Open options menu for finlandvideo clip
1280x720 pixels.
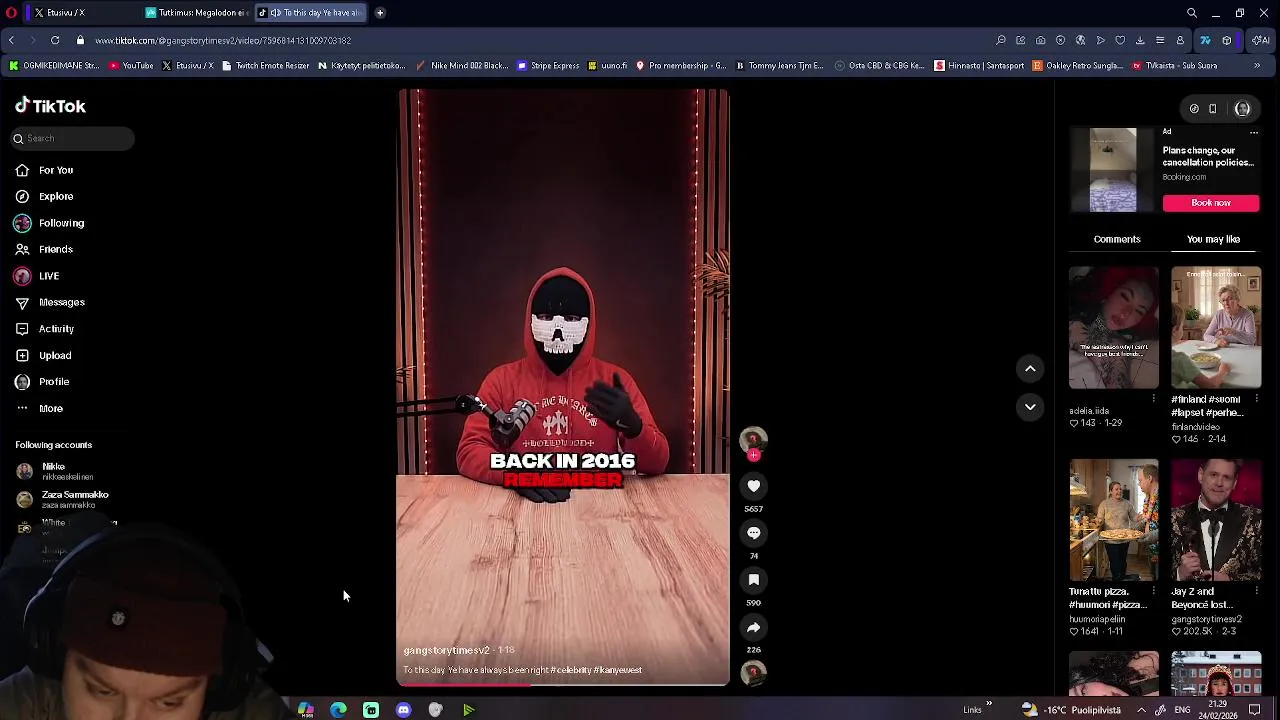[x=1257, y=399]
